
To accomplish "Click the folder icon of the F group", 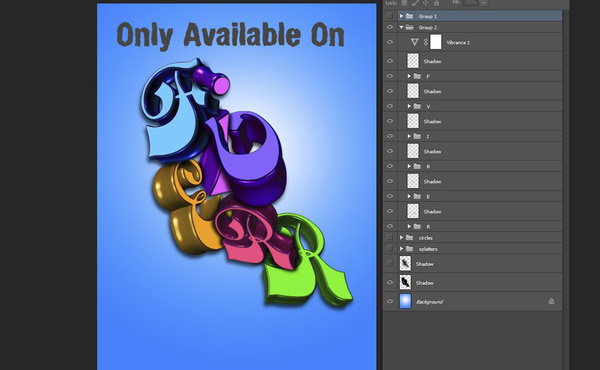I will click(417, 76).
